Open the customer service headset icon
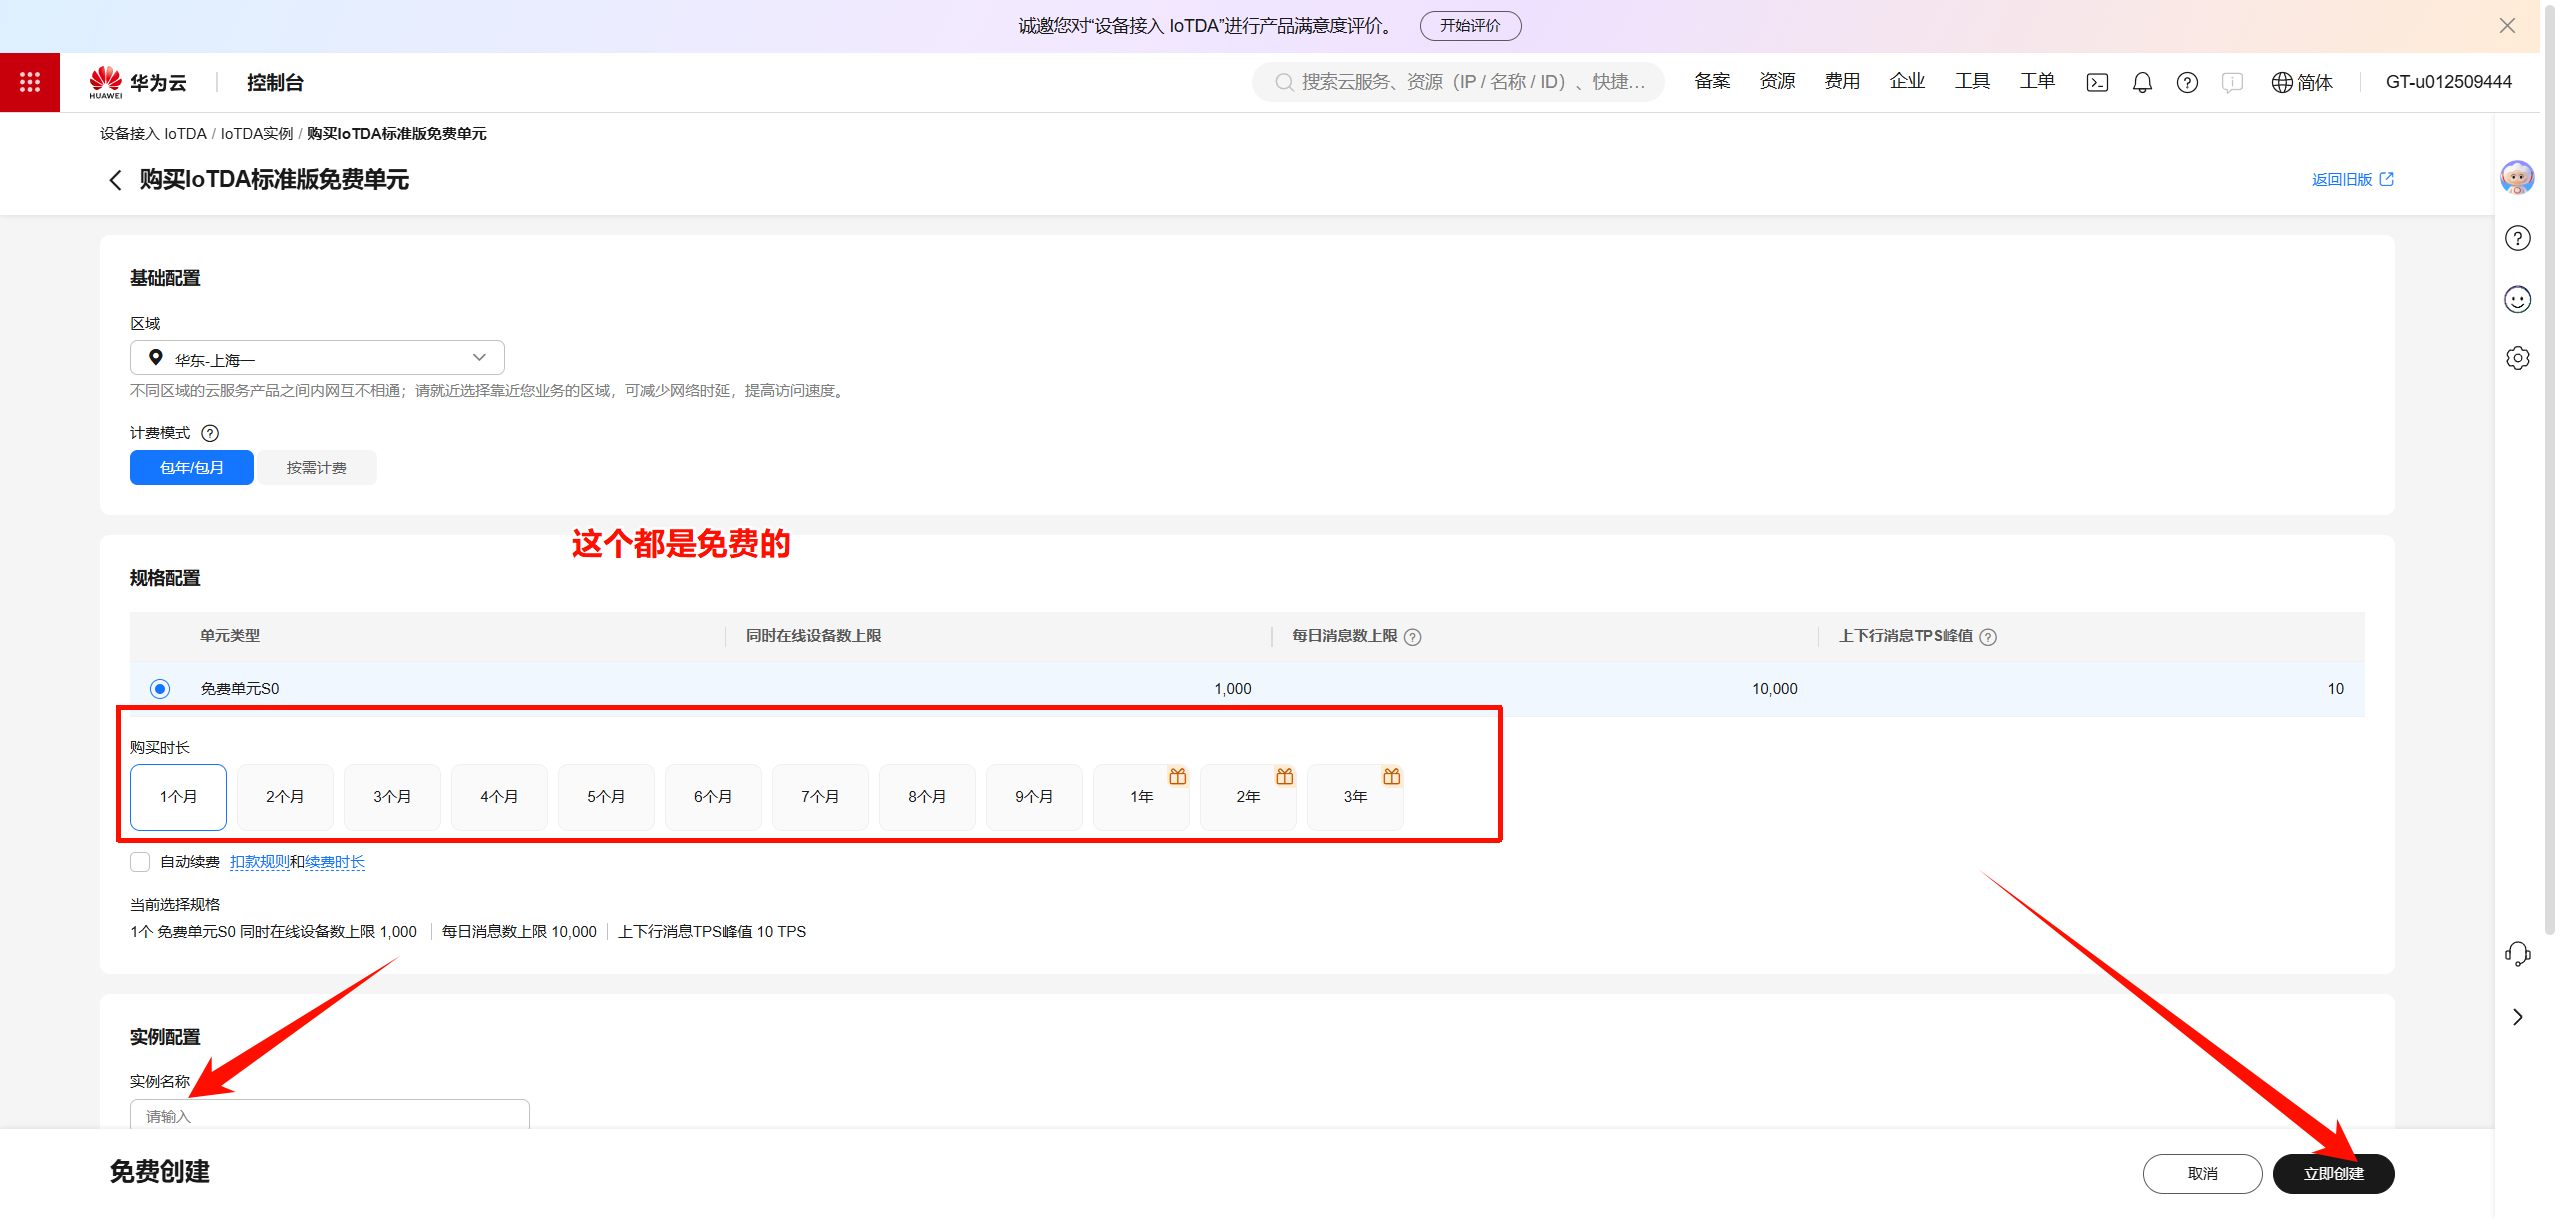This screenshot has height=1219, width=2560. pos(2517,954)
